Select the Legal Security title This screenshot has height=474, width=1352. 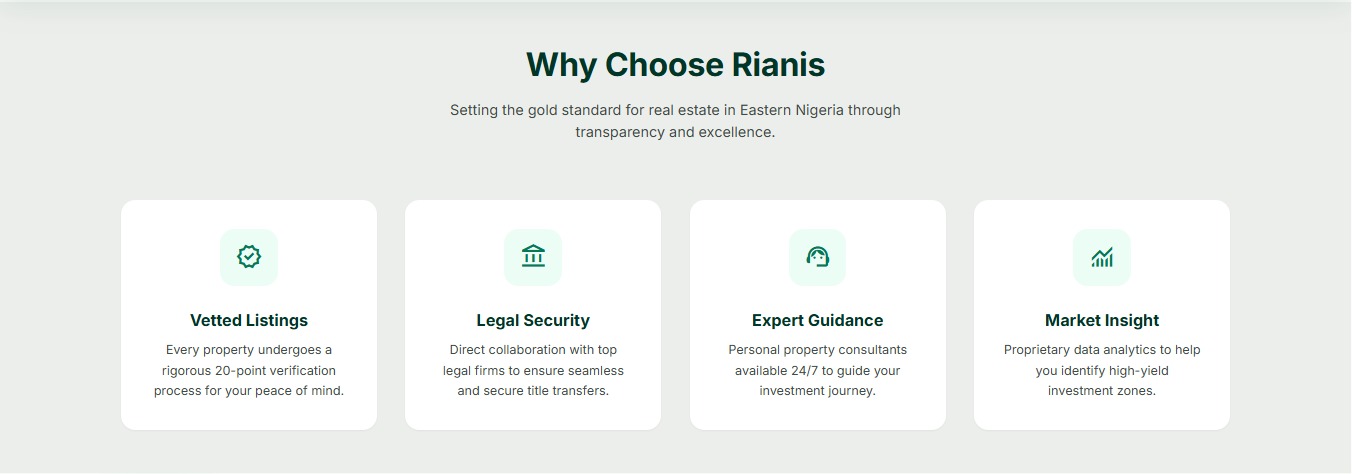click(533, 320)
